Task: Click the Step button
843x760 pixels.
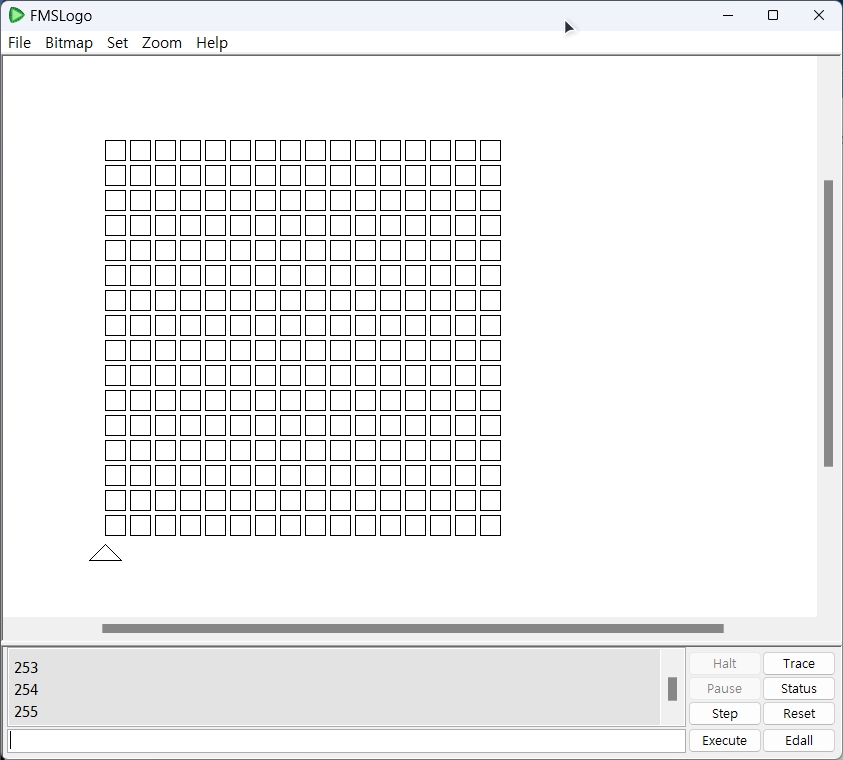Action: (724, 713)
